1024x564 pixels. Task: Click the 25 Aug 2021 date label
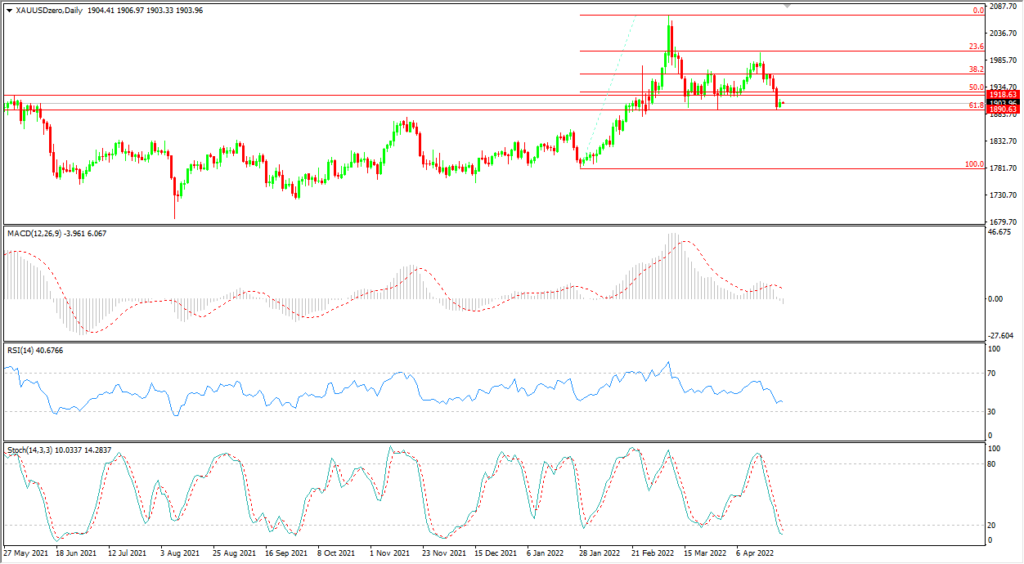233,553
